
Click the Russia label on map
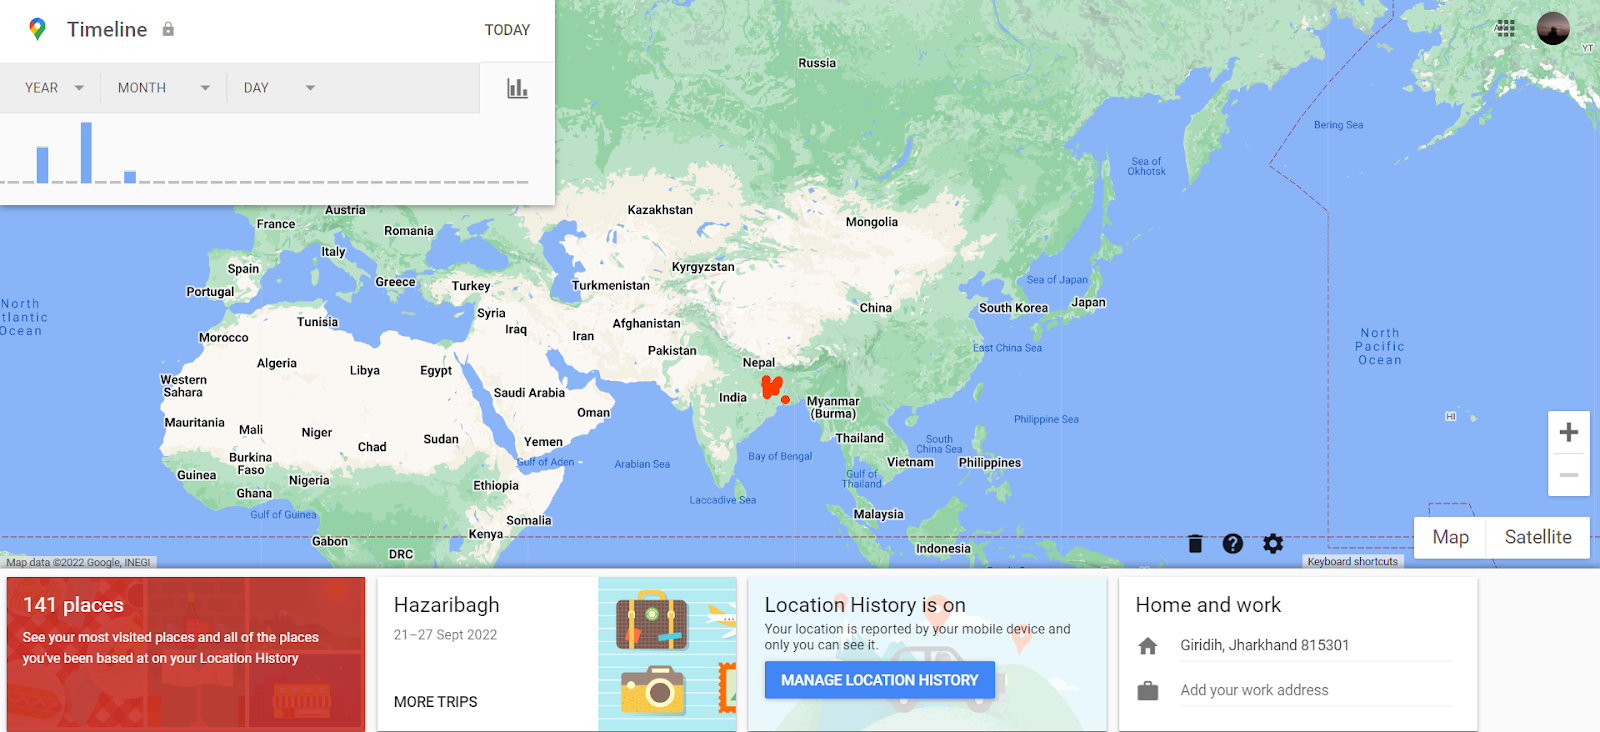(817, 63)
